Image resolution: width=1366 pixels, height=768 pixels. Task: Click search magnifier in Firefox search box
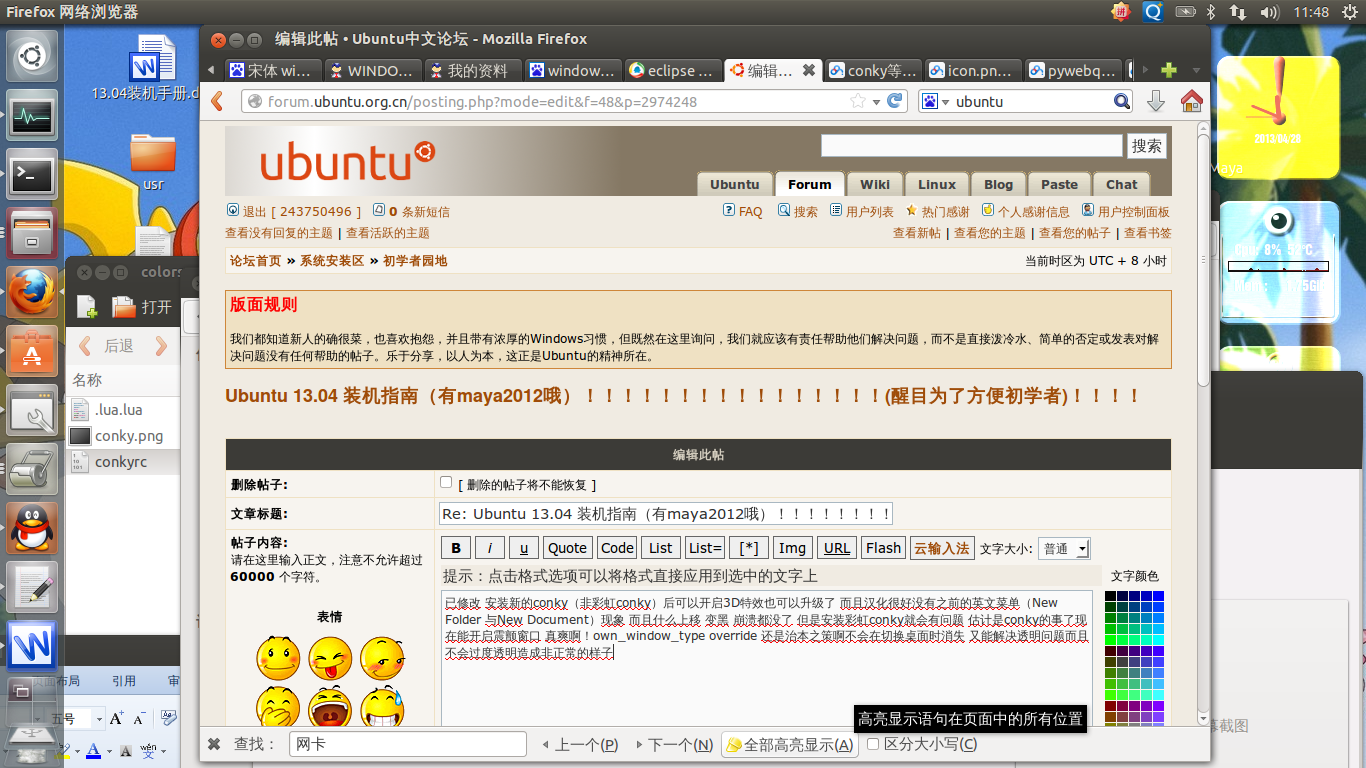coord(1122,101)
